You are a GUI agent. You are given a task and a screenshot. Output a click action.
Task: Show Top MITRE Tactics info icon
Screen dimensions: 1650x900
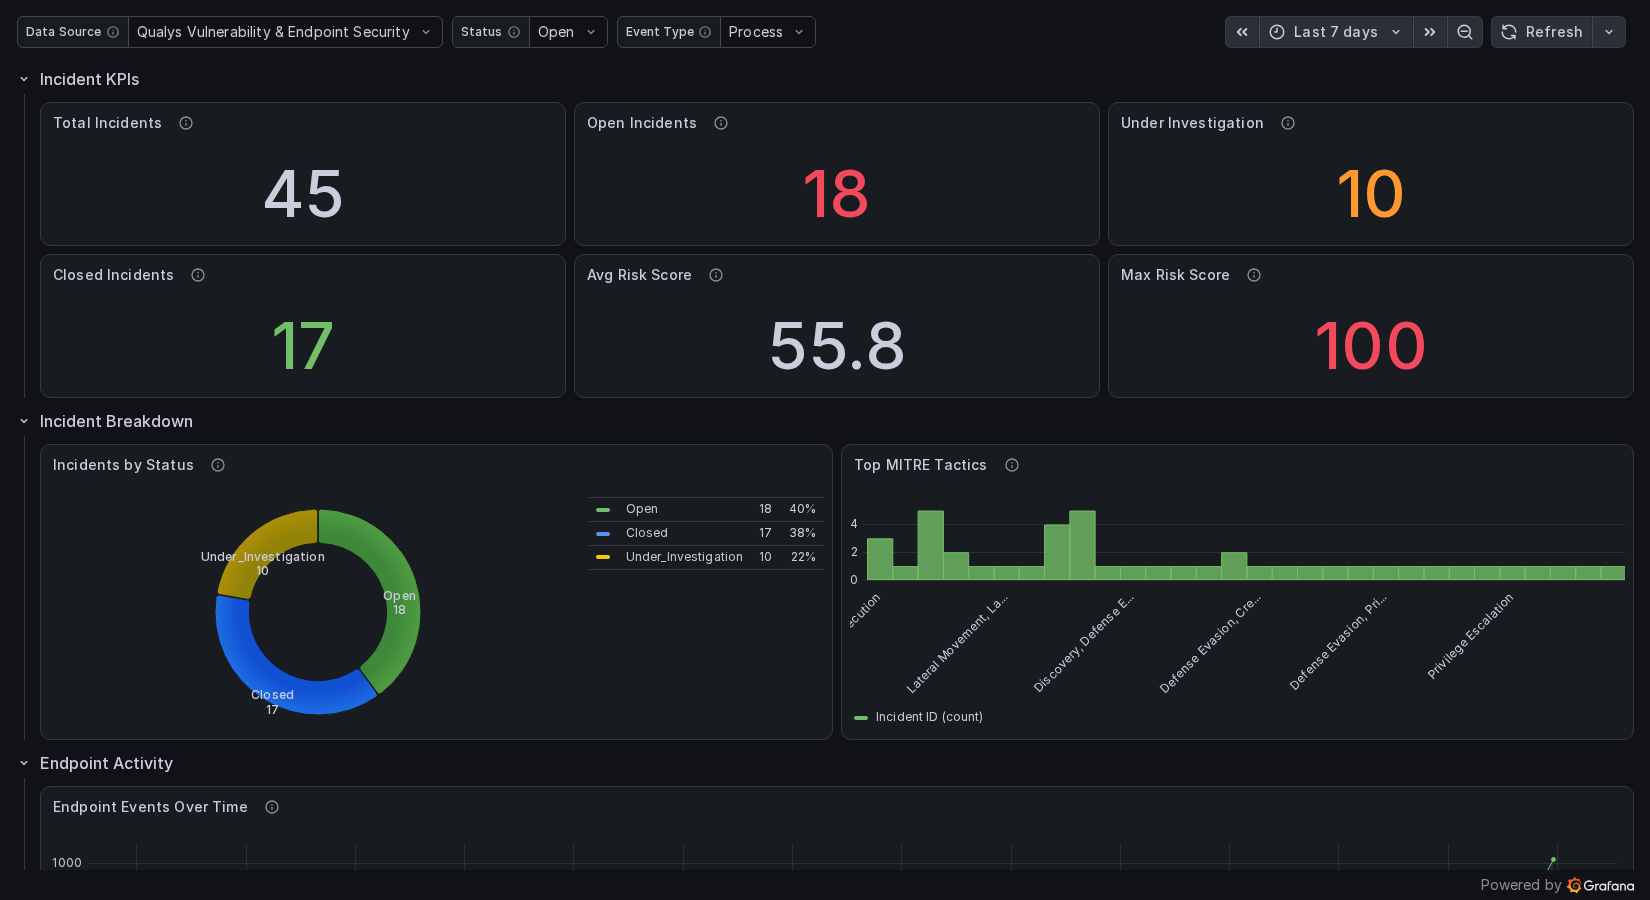(1012, 465)
